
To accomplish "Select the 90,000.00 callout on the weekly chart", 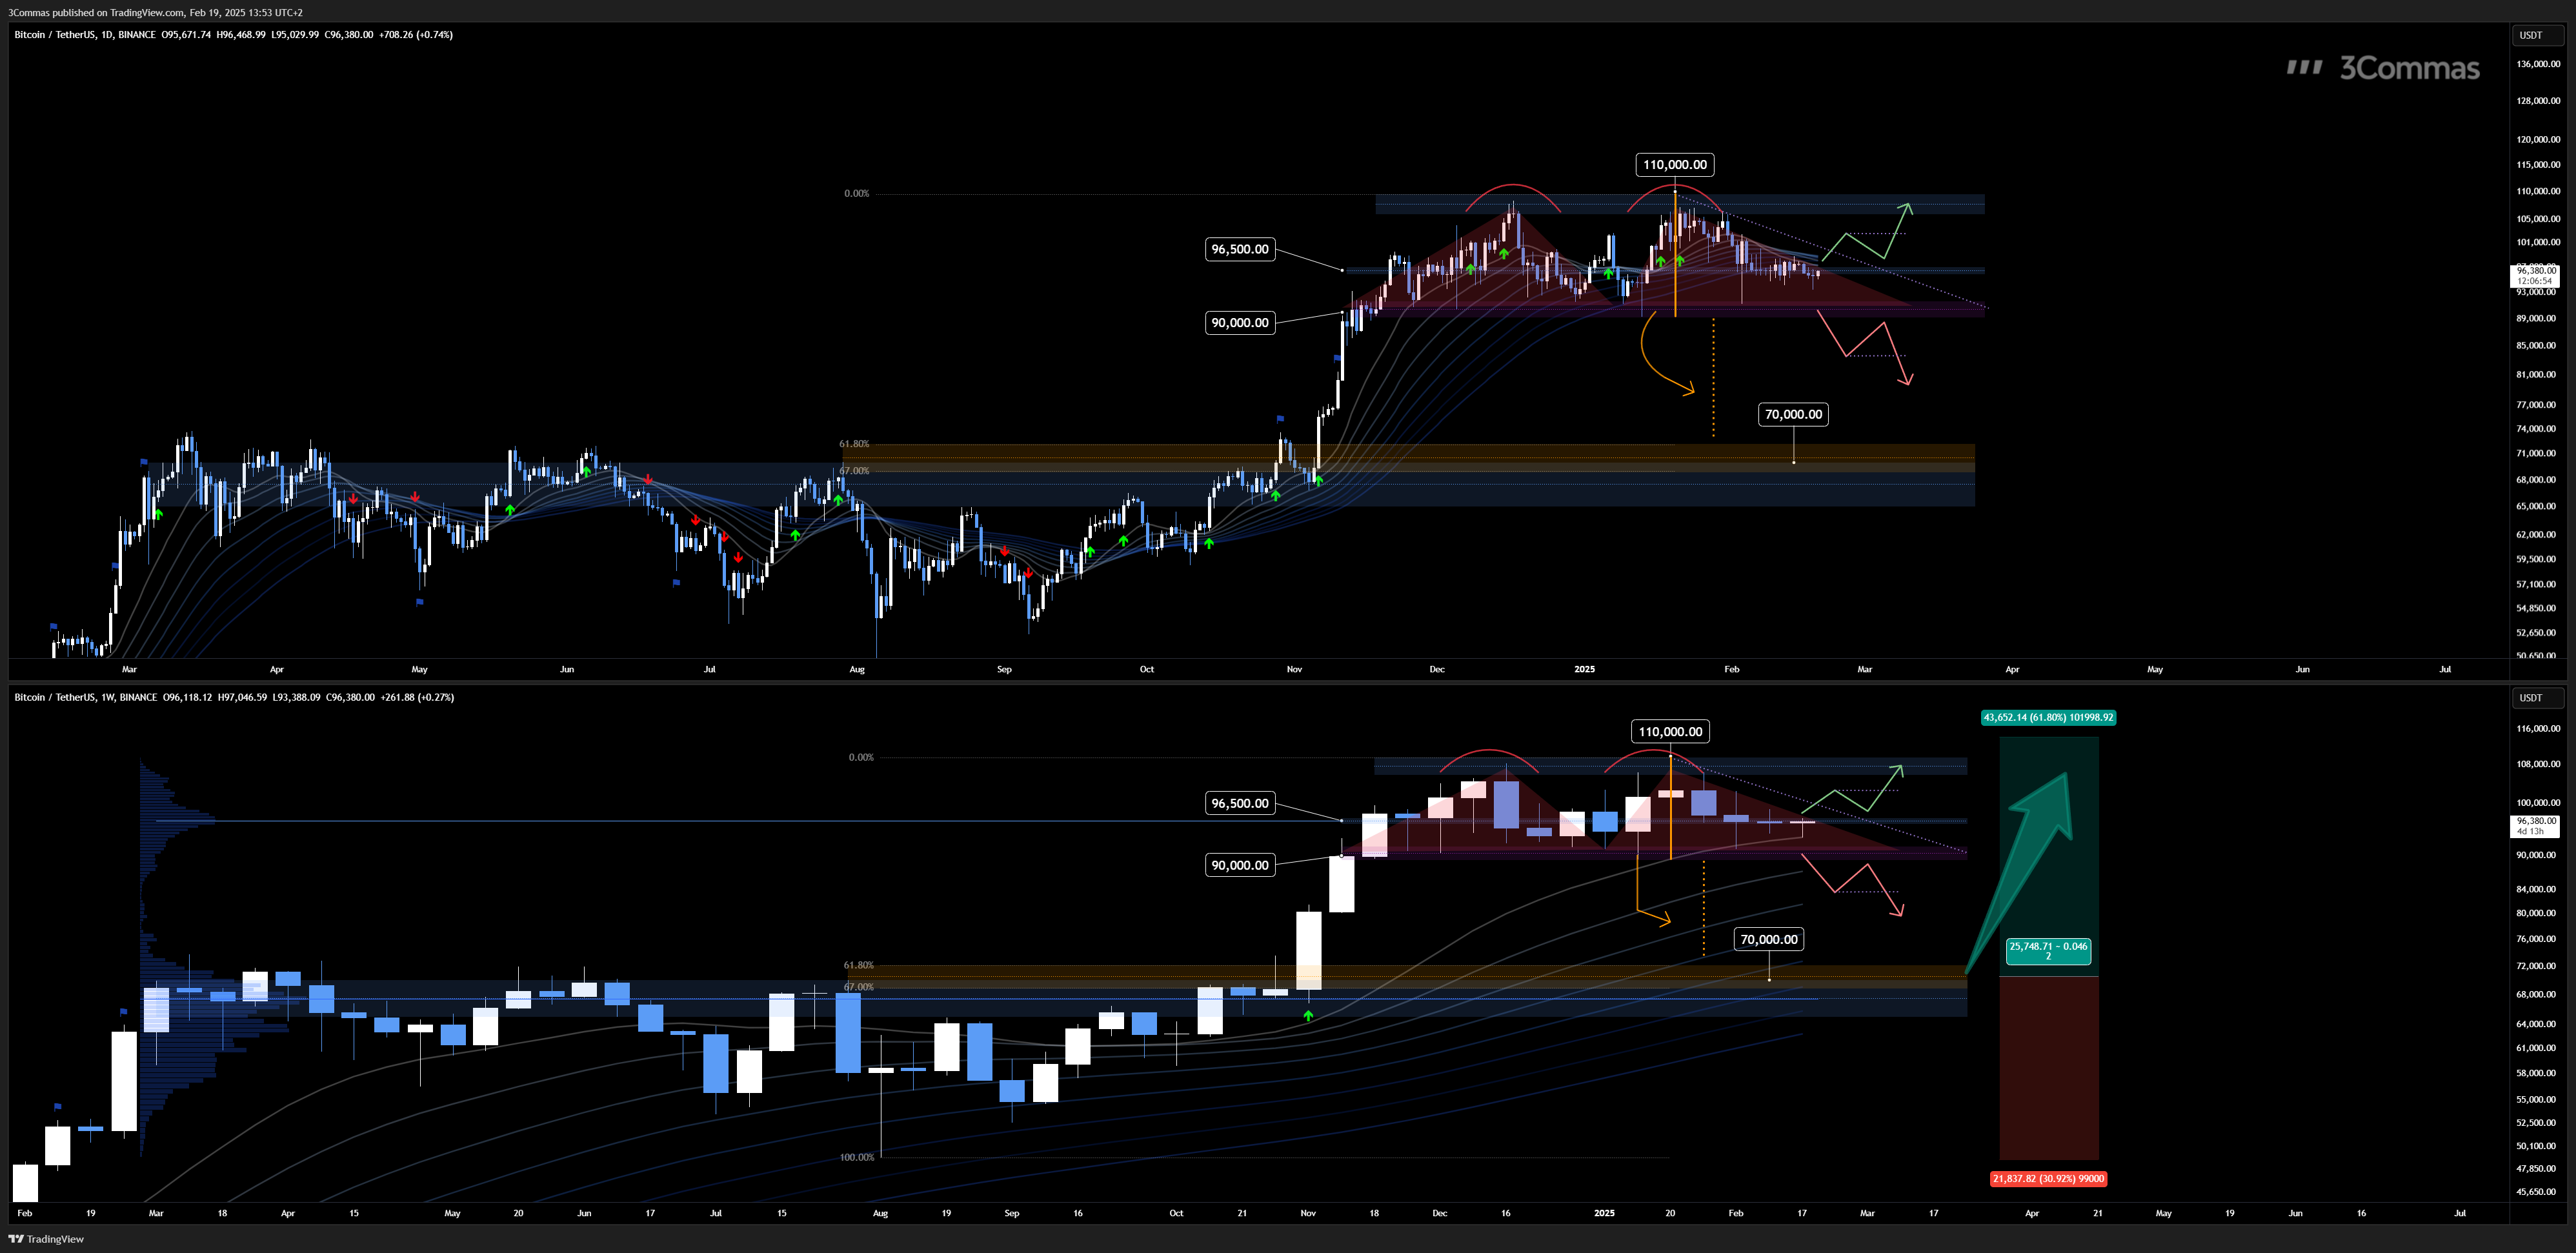I will click(1239, 865).
